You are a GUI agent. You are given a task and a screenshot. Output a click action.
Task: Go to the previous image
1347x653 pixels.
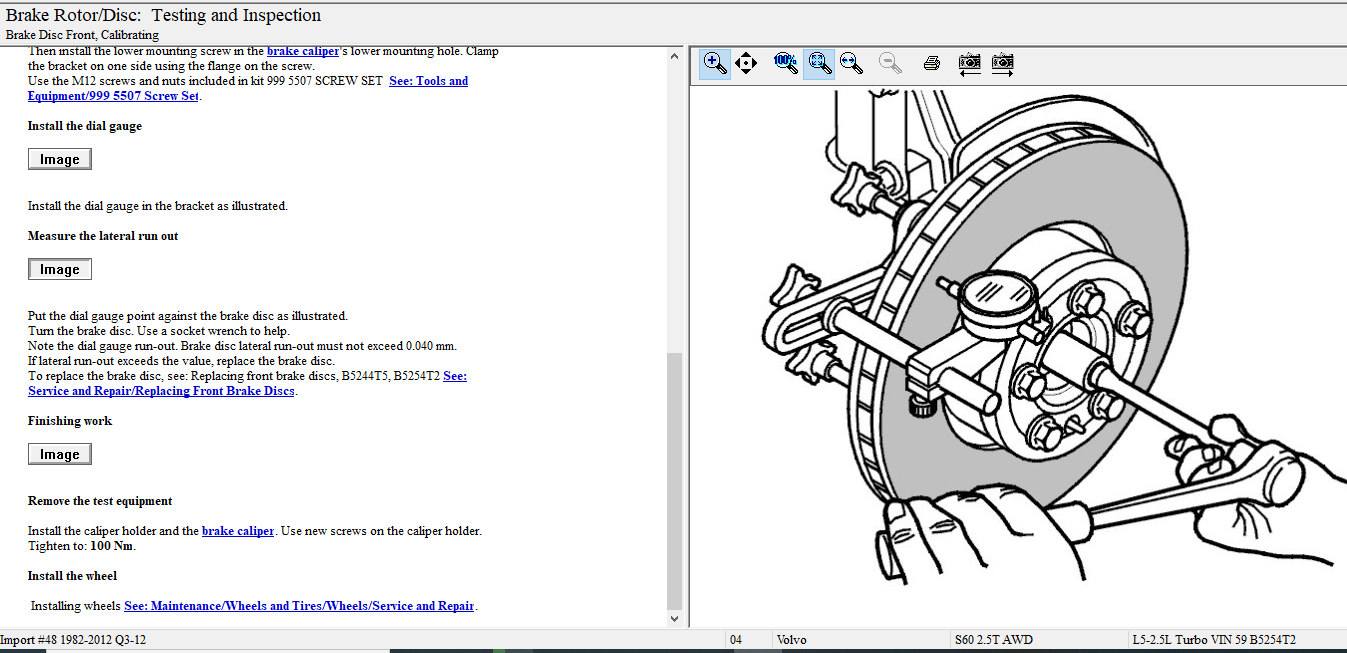(969, 63)
